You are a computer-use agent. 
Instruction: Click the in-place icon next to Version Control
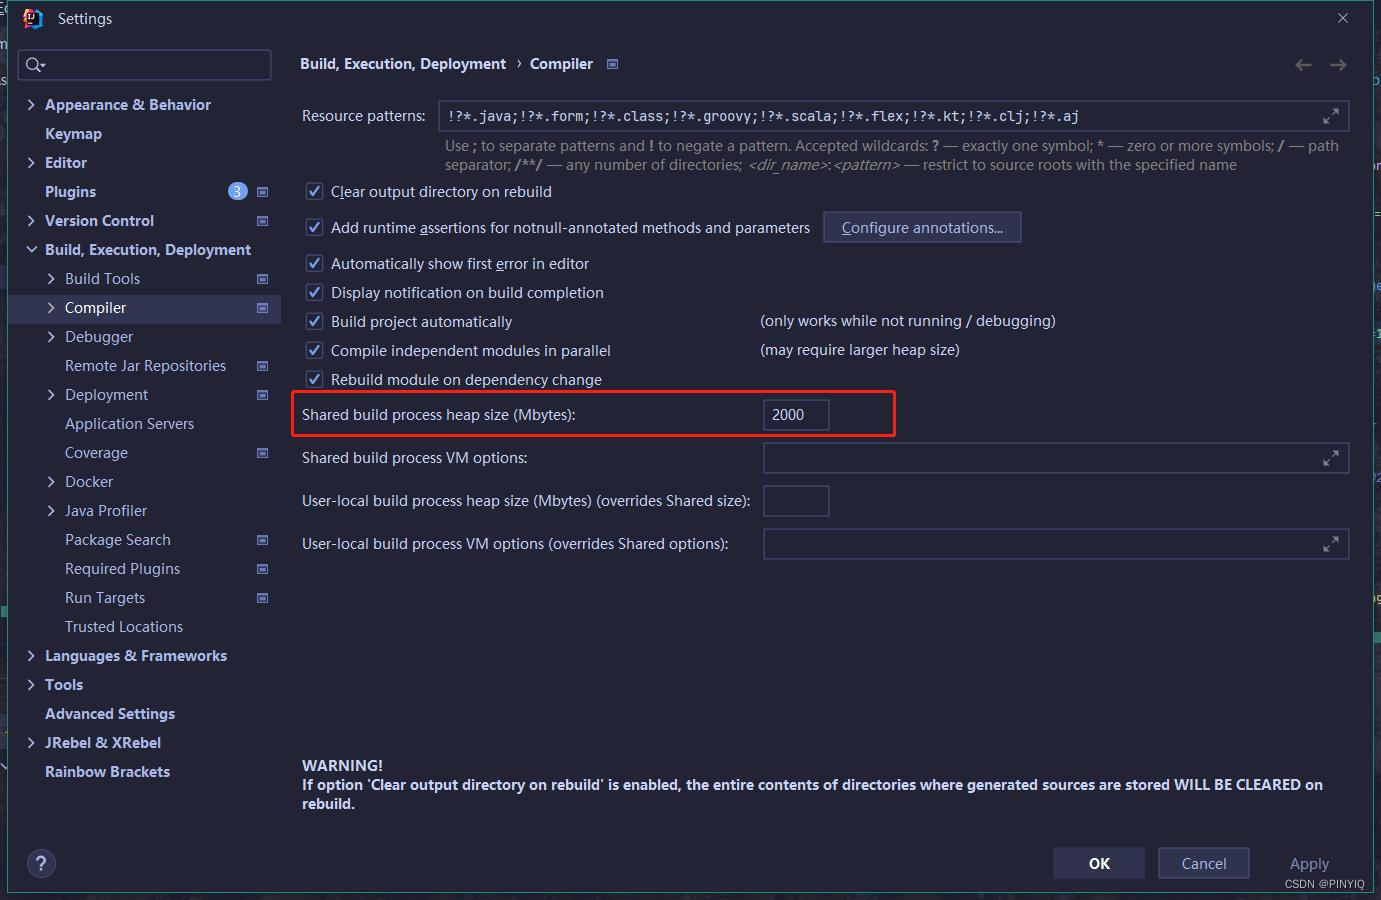tap(262, 220)
